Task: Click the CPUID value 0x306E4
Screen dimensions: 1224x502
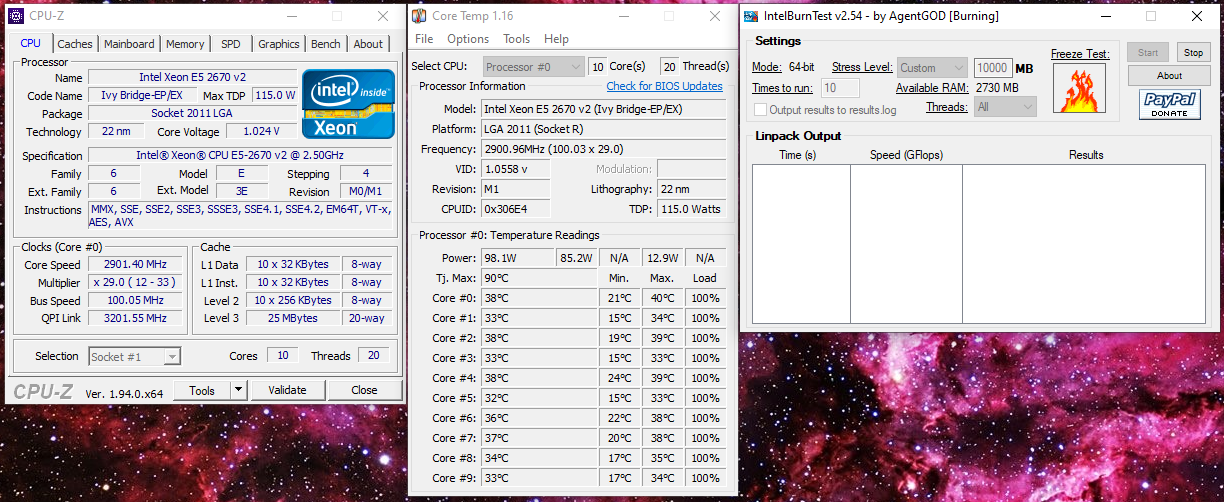Action: (x=517, y=209)
